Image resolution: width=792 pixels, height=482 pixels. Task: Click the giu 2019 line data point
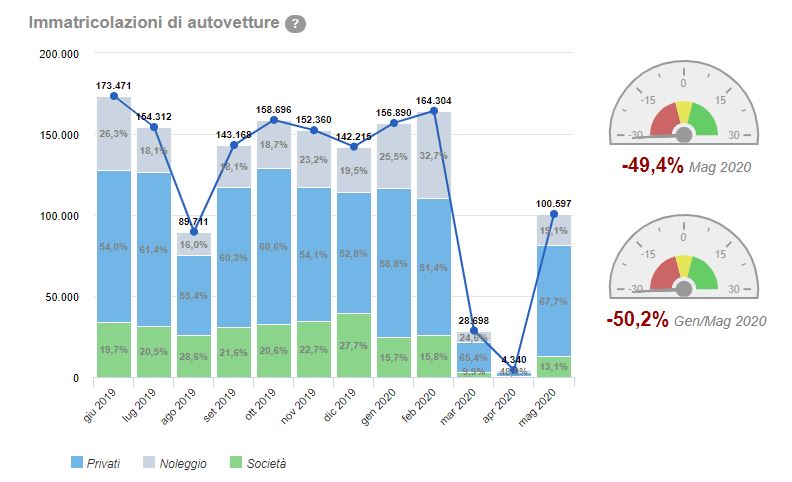114,96
